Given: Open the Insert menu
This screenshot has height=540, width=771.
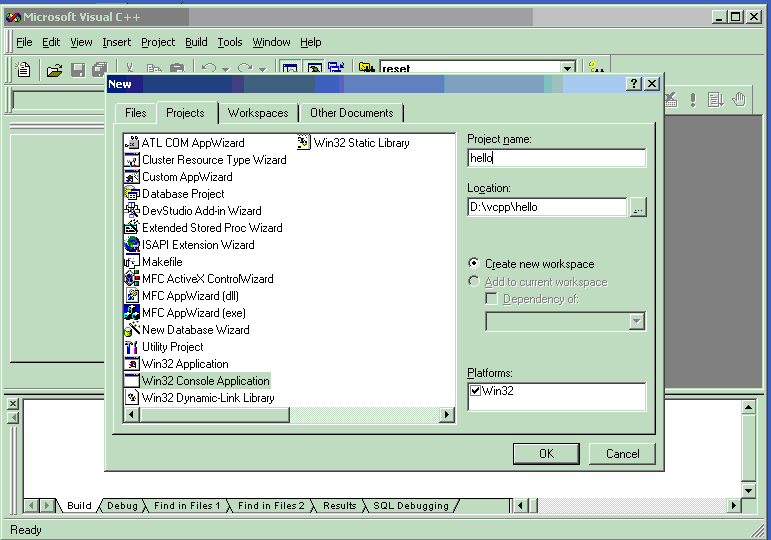Looking at the screenshot, I should (117, 42).
